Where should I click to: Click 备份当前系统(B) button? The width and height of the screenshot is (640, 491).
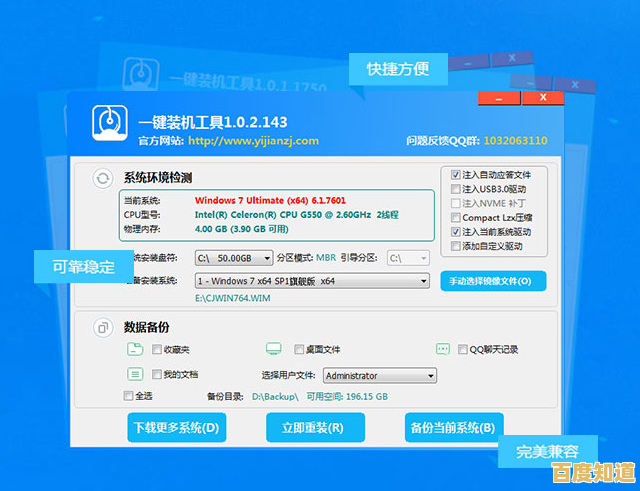[454, 428]
